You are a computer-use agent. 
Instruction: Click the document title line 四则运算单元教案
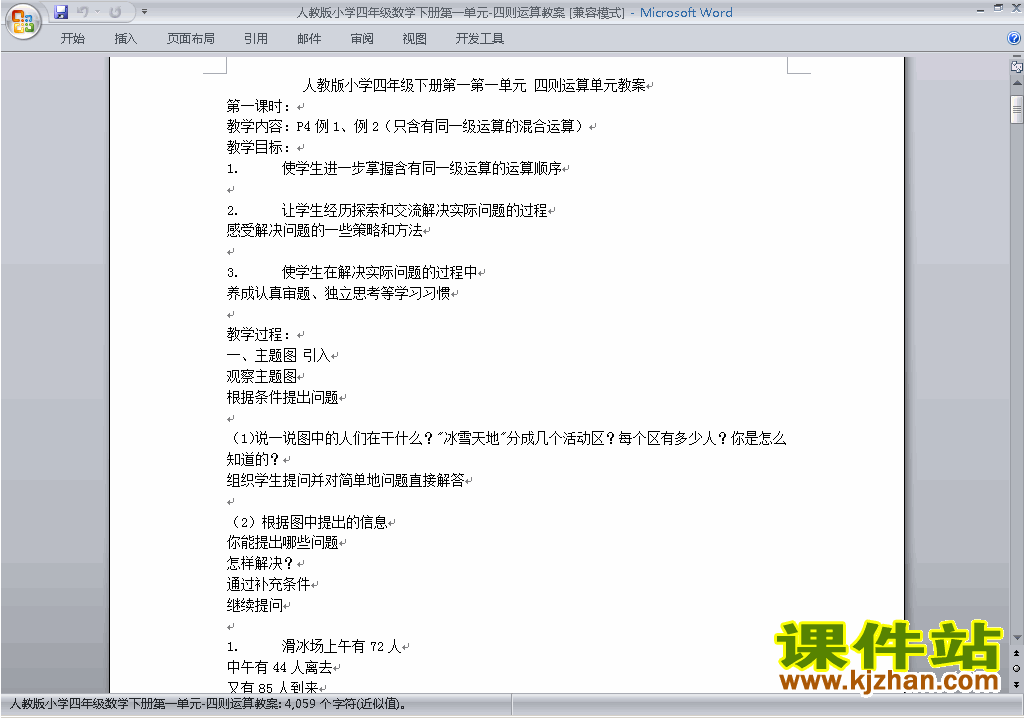point(477,85)
